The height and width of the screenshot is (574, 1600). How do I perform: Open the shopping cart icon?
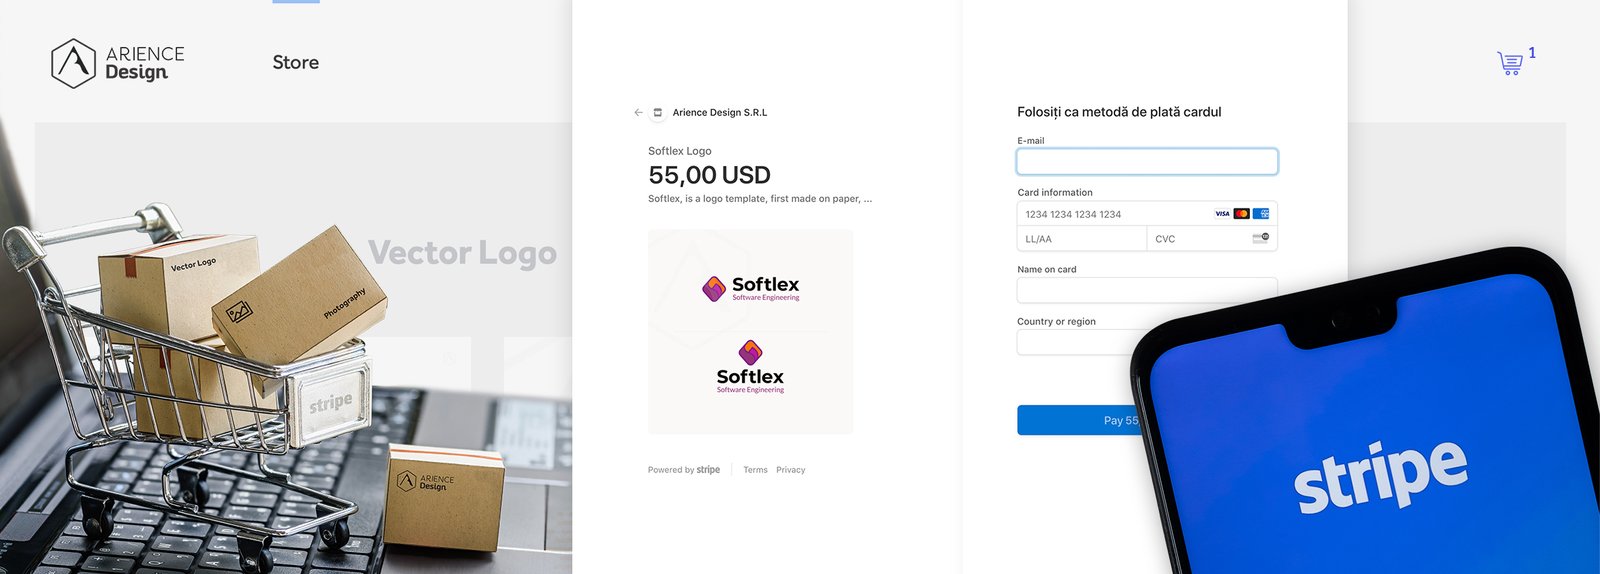(1510, 63)
